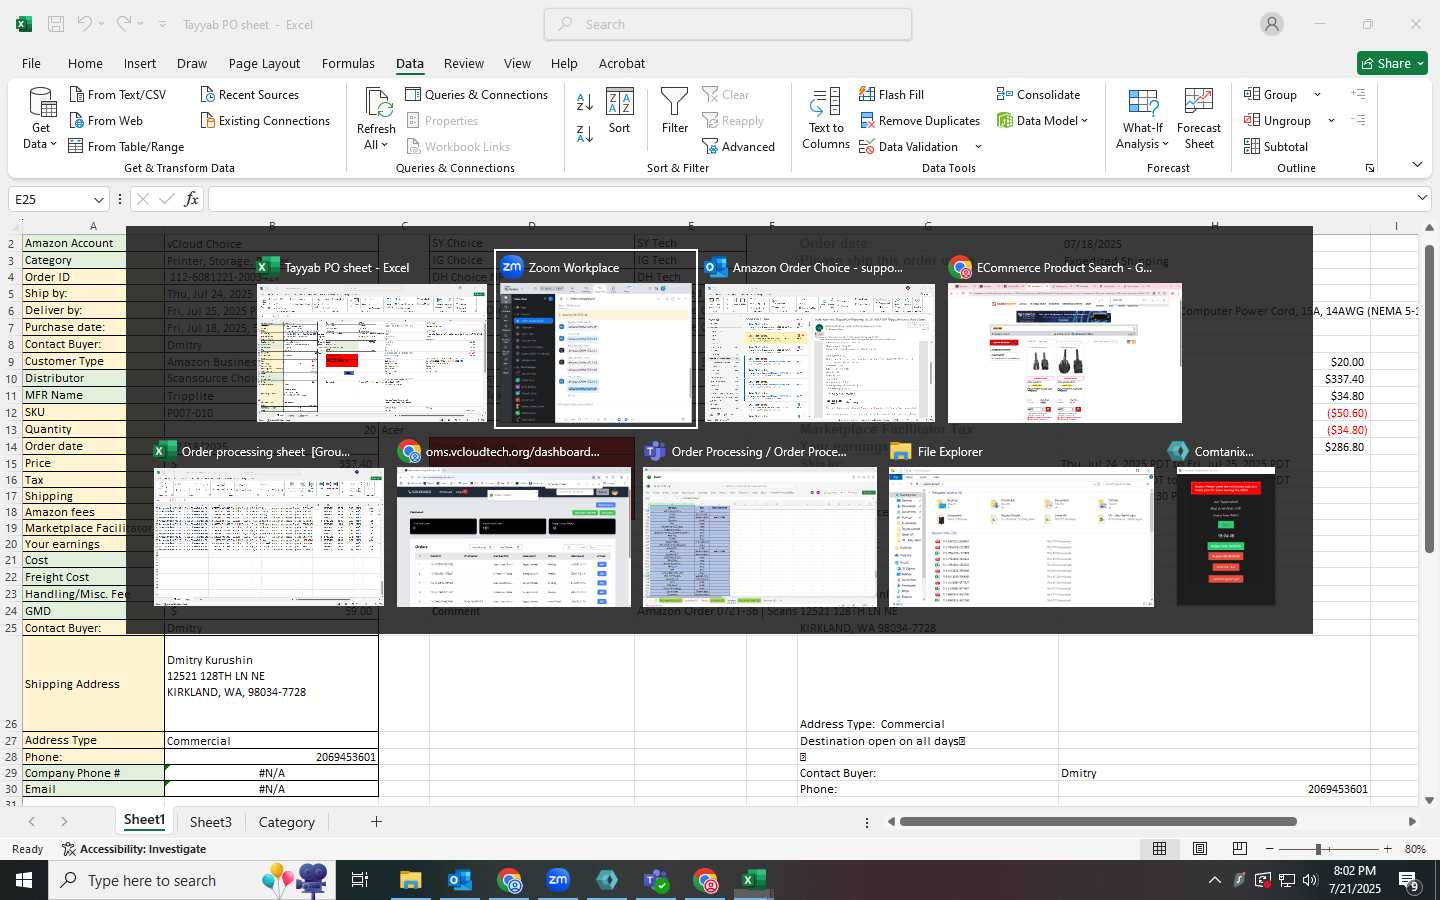Select From Table/Range option
Viewport: 1440px width, 900px height.
(126, 146)
